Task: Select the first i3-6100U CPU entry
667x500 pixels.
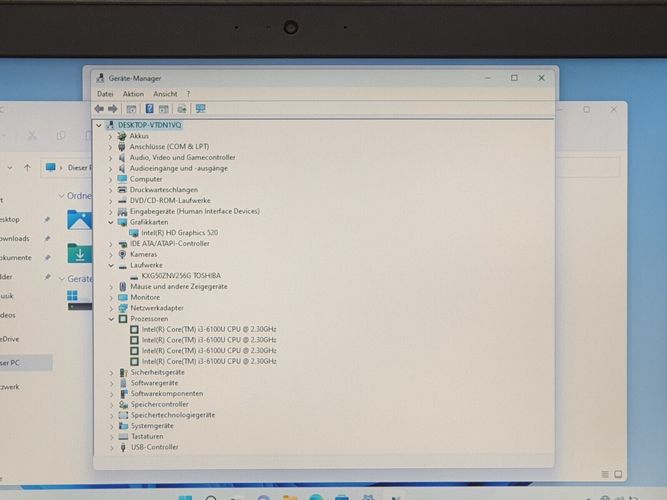Action: click(209, 329)
